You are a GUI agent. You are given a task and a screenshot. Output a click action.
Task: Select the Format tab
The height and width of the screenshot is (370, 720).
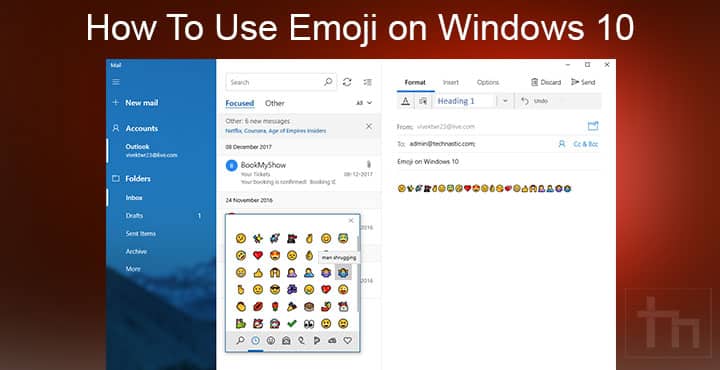point(415,83)
